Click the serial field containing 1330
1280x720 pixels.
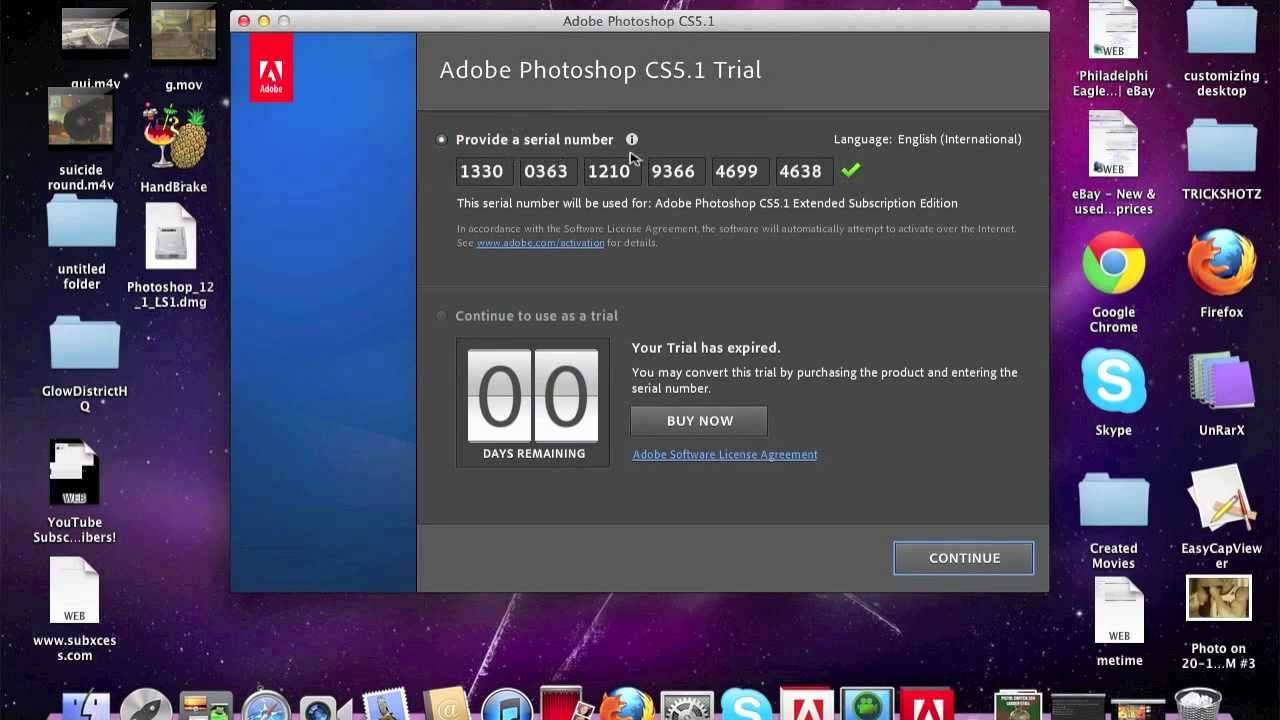[485, 171]
